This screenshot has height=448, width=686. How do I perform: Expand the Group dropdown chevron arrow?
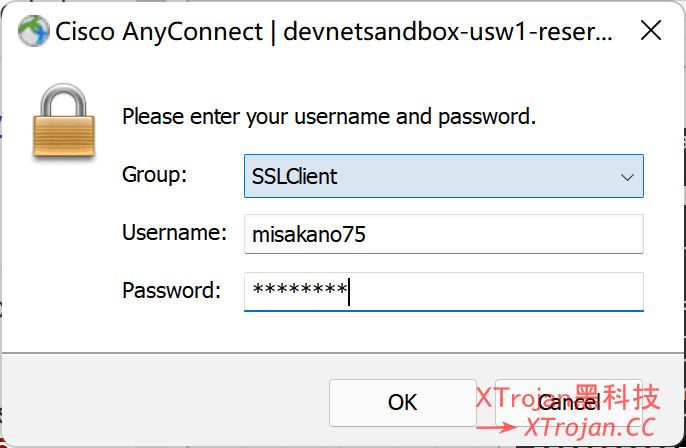(627, 177)
